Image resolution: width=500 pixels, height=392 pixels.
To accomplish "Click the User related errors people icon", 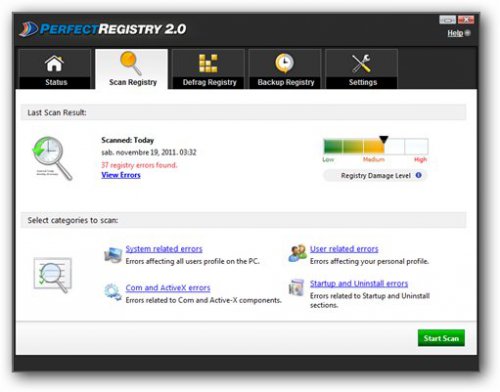I will tap(297, 253).
